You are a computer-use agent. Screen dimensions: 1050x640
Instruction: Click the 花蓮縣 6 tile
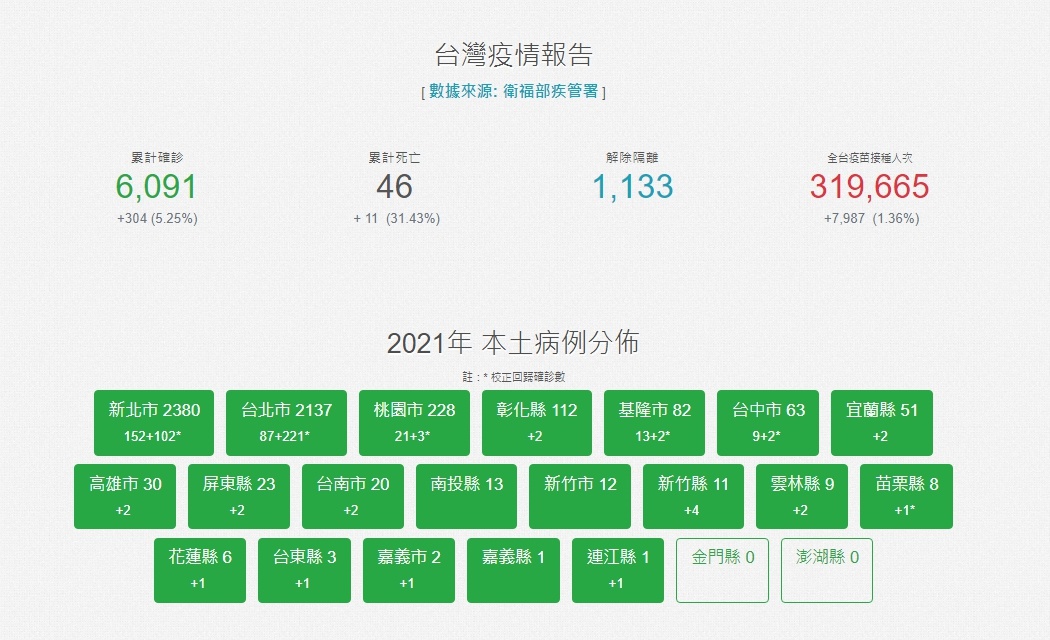click(x=200, y=570)
